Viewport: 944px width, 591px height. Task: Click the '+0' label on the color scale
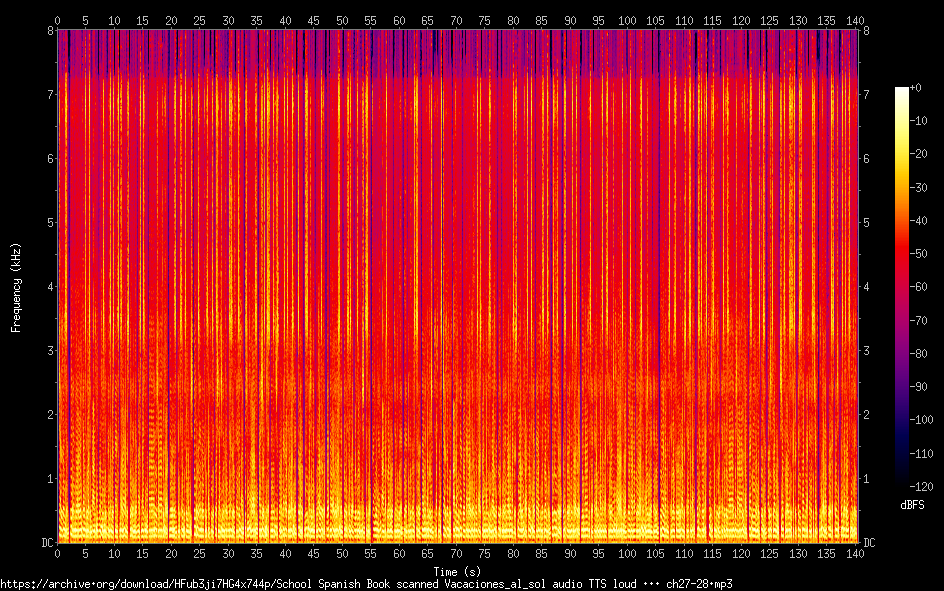click(917, 88)
